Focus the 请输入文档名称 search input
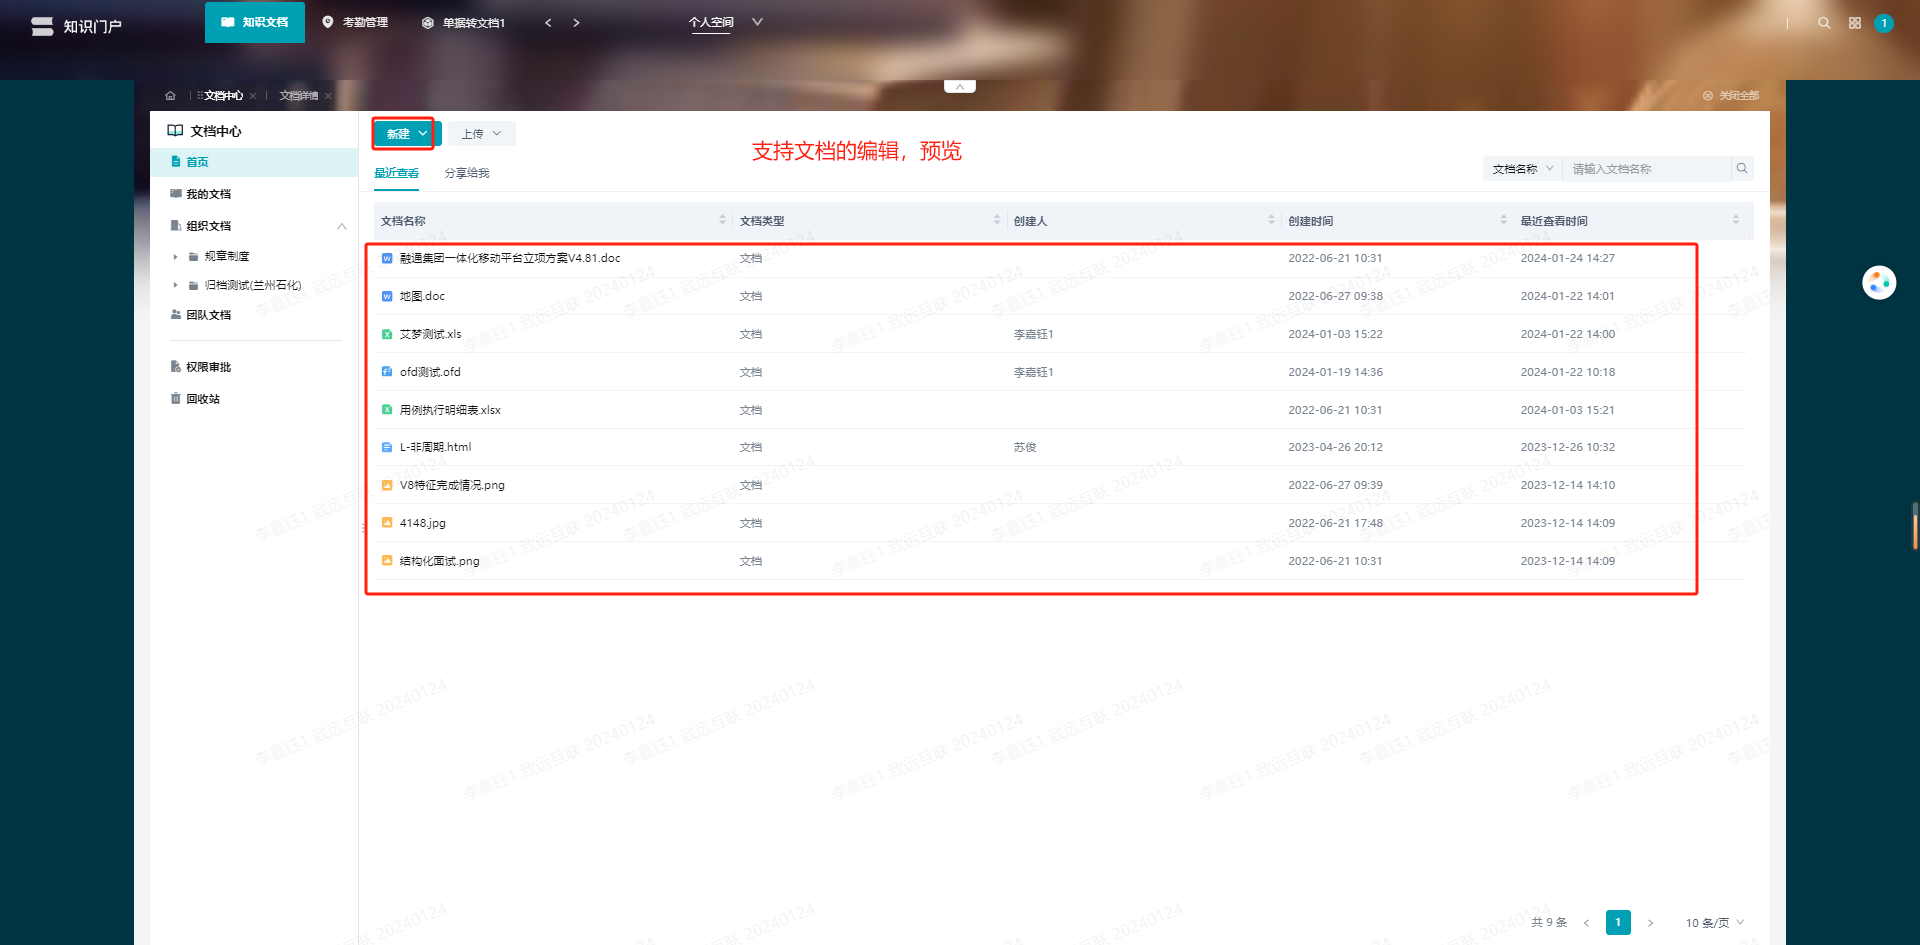The height and width of the screenshot is (945, 1920). pos(1647,169)
